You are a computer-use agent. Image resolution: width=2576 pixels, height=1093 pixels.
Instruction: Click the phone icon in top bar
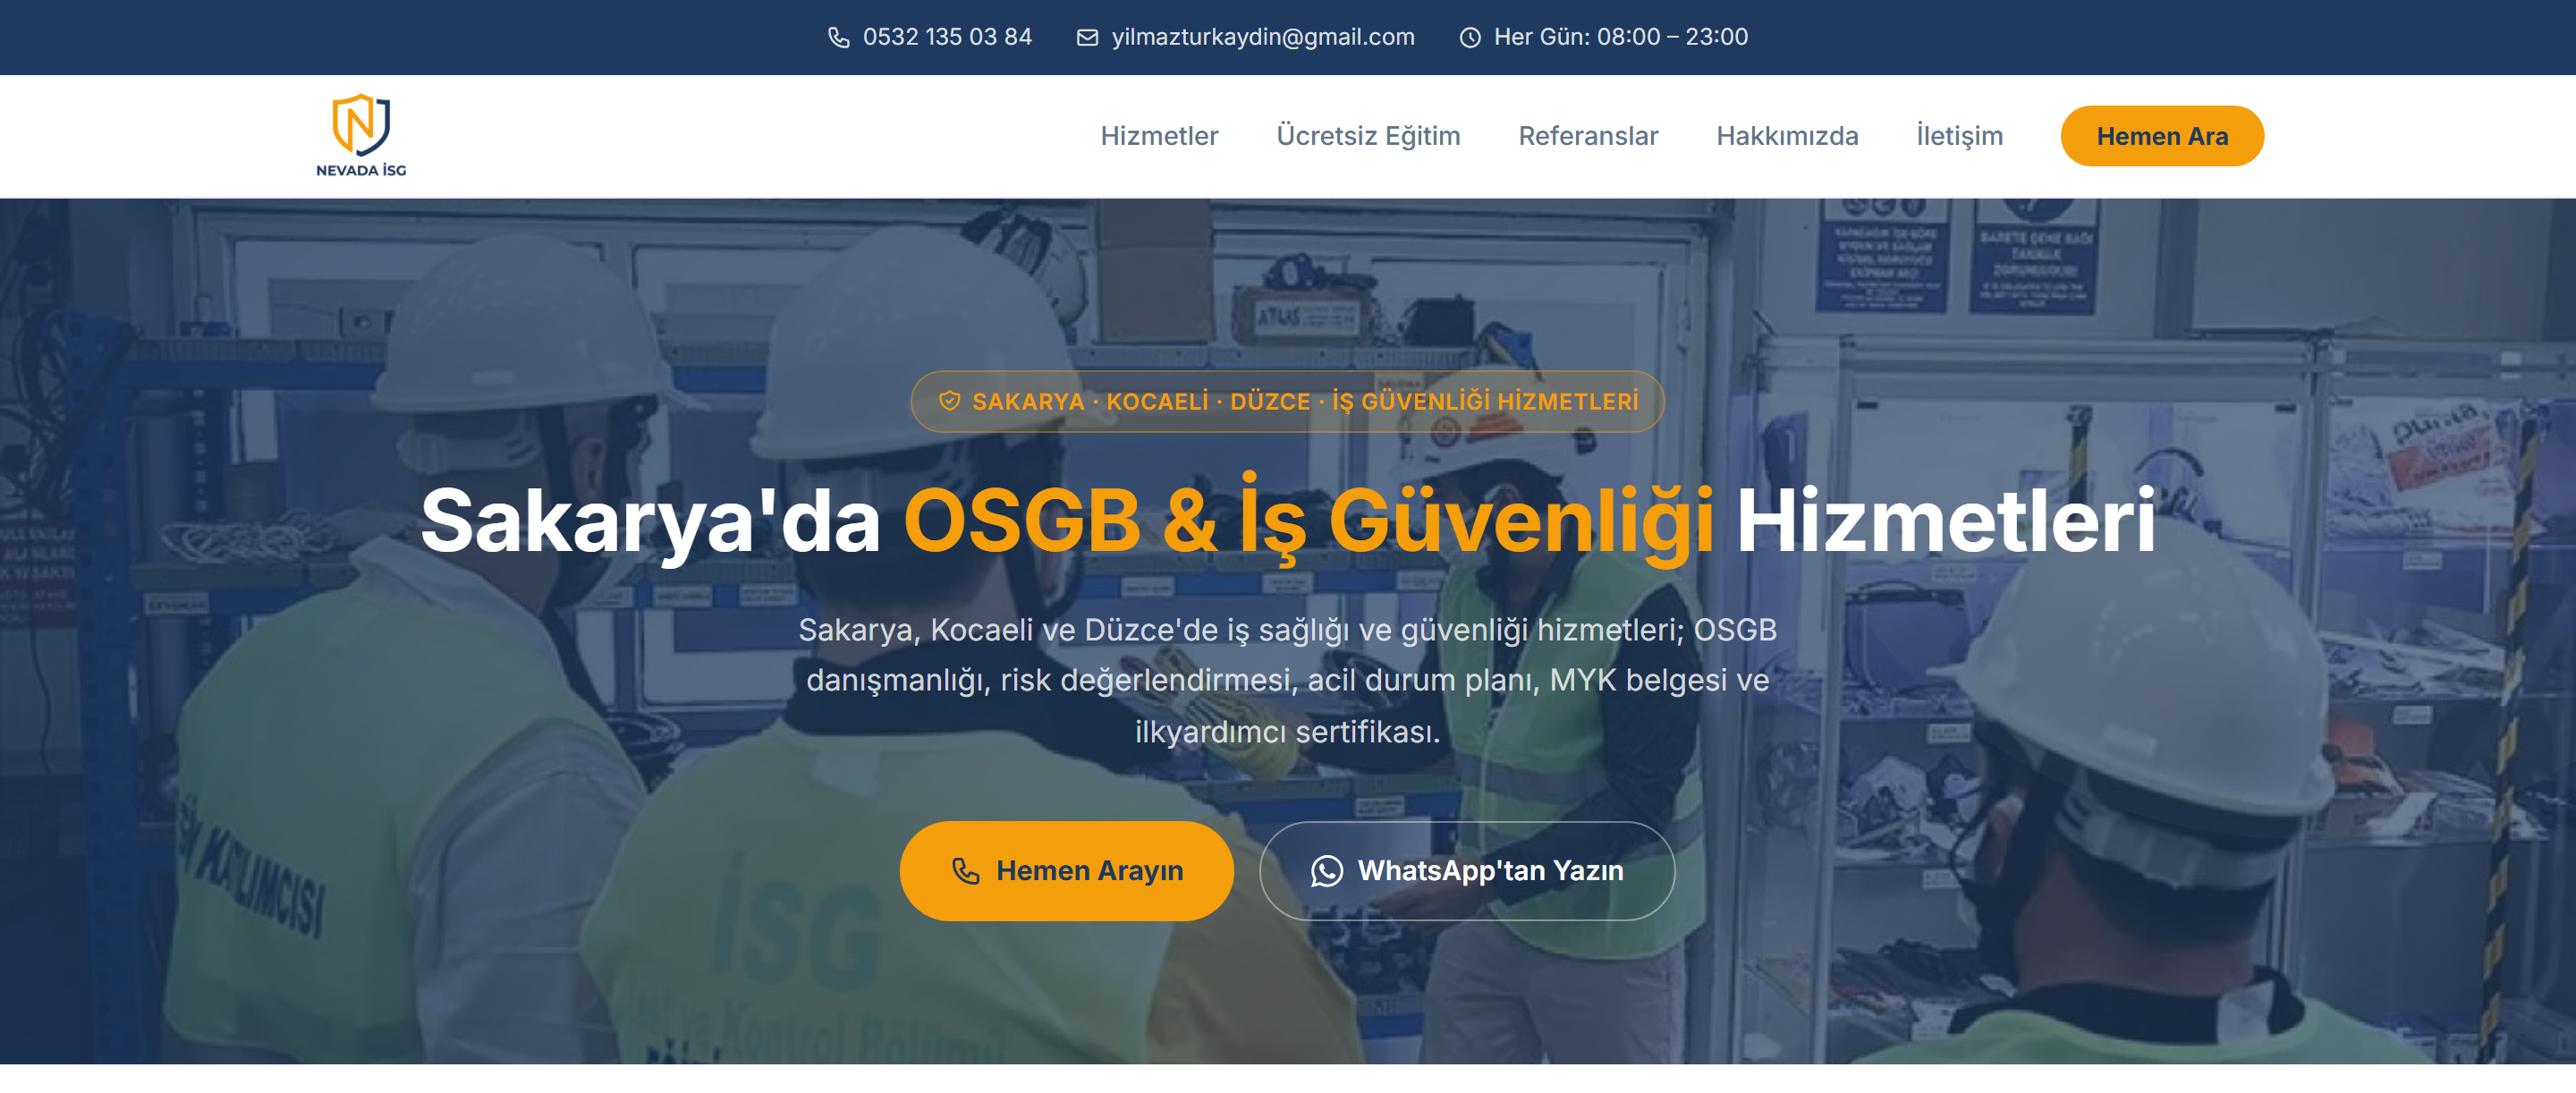[838, 37]
